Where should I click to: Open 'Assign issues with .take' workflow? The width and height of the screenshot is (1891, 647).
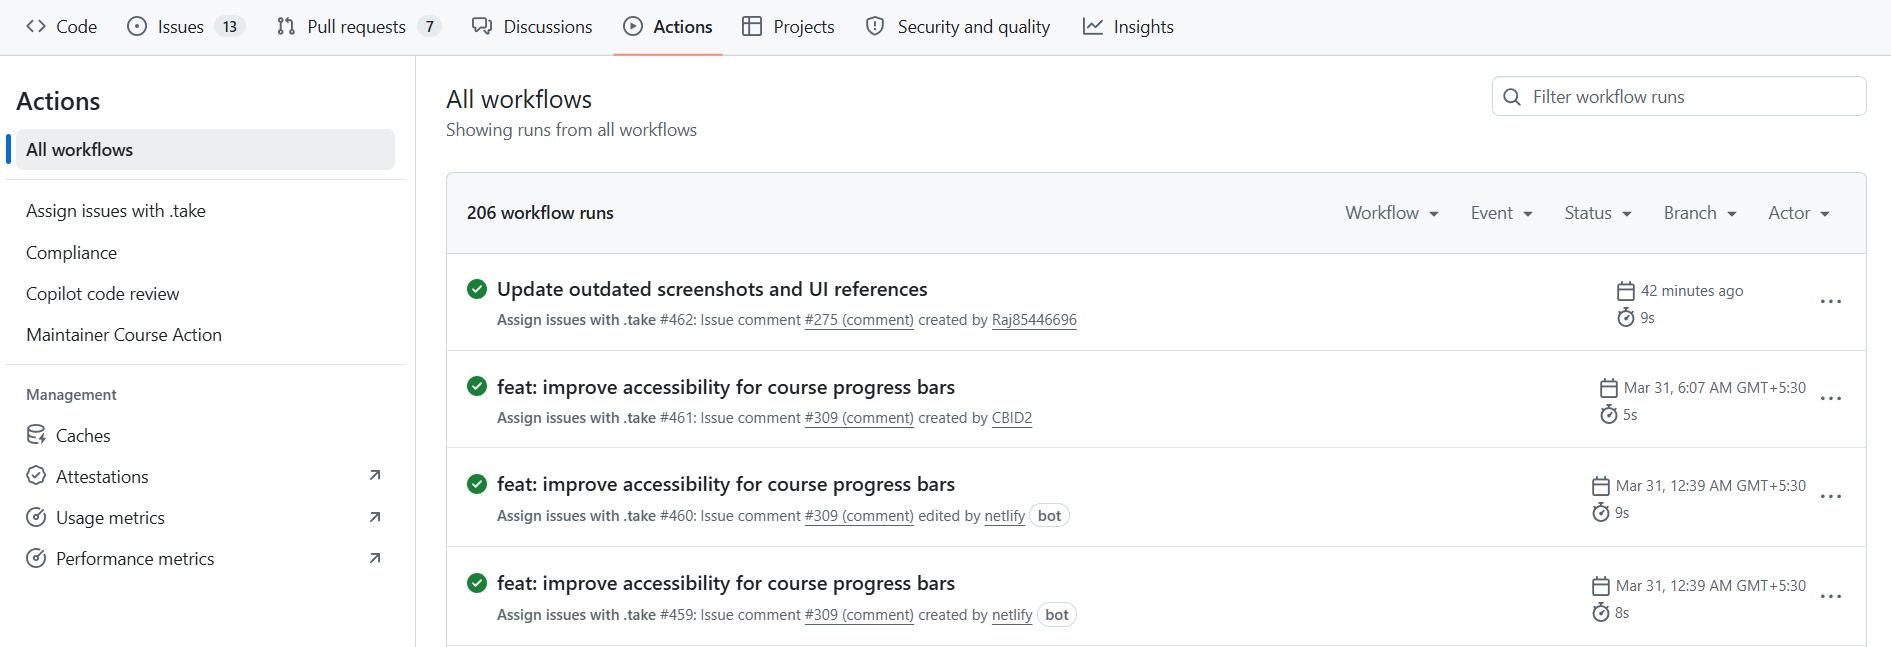(x=116, y=211)
